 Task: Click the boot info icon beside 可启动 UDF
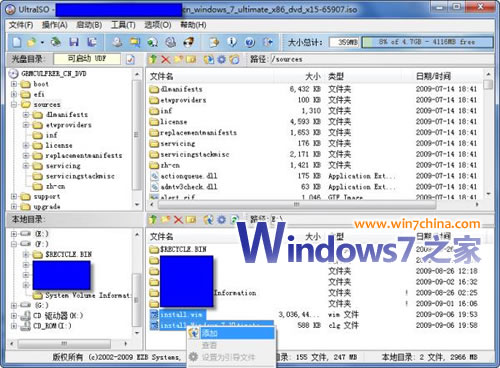pos(130,60)
